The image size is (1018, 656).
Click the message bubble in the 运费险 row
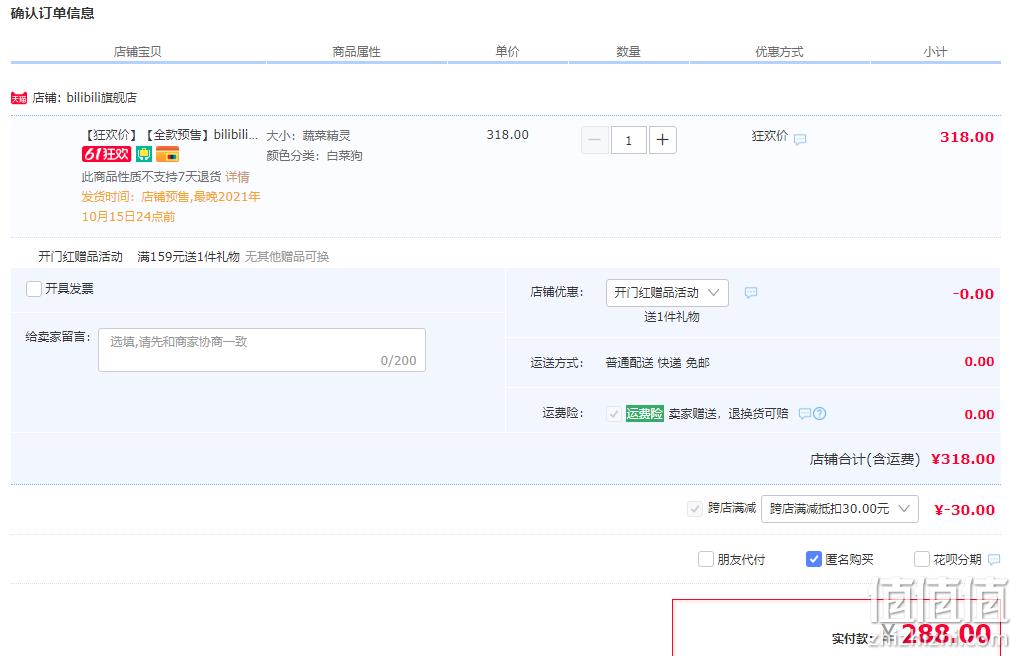pyautogui.click(x=804, y=414)
